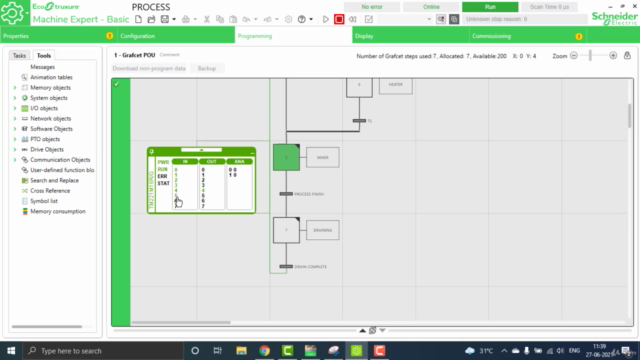The image size is (640, 360).
Task: Click the paste icon in toolbar
Action: coord(233,19)
